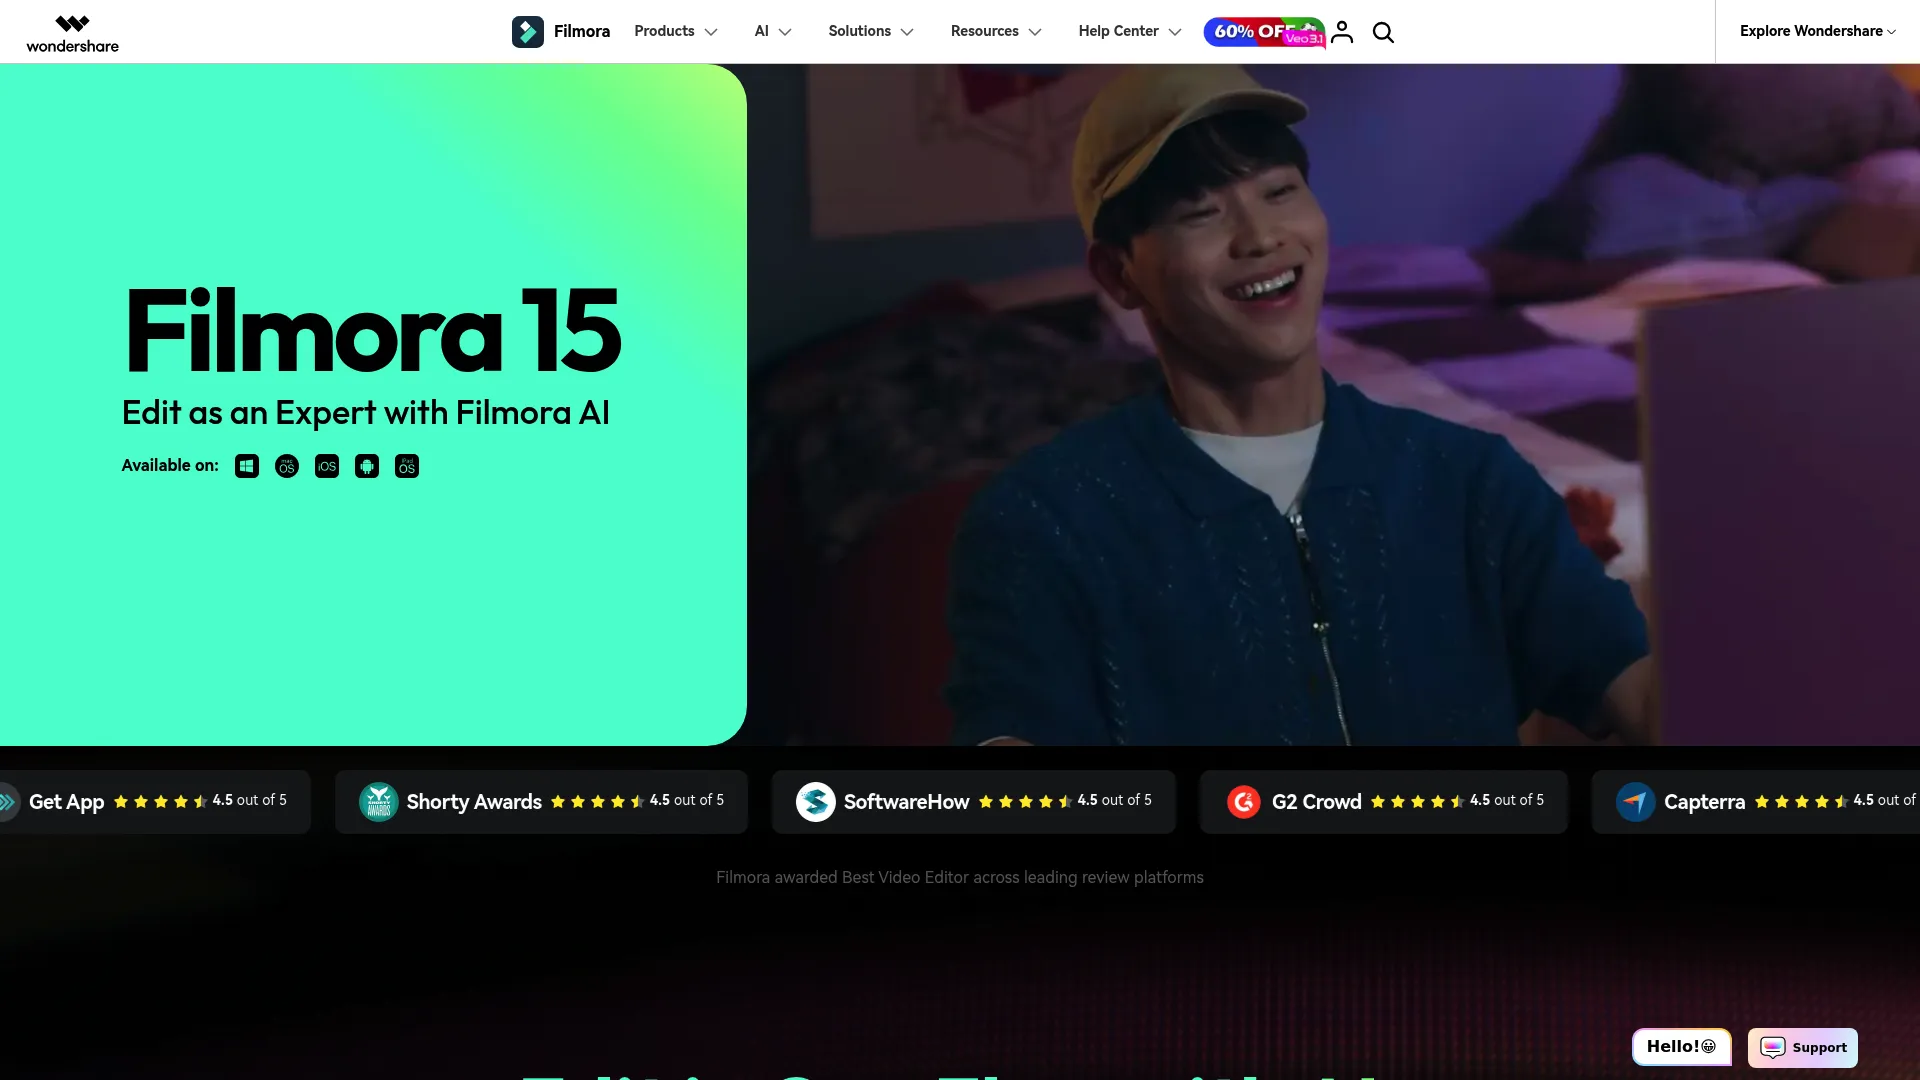This screenshot has width=1920, height=1080.
Task: Open the user account icon
Action: [x=1342, y=32]
